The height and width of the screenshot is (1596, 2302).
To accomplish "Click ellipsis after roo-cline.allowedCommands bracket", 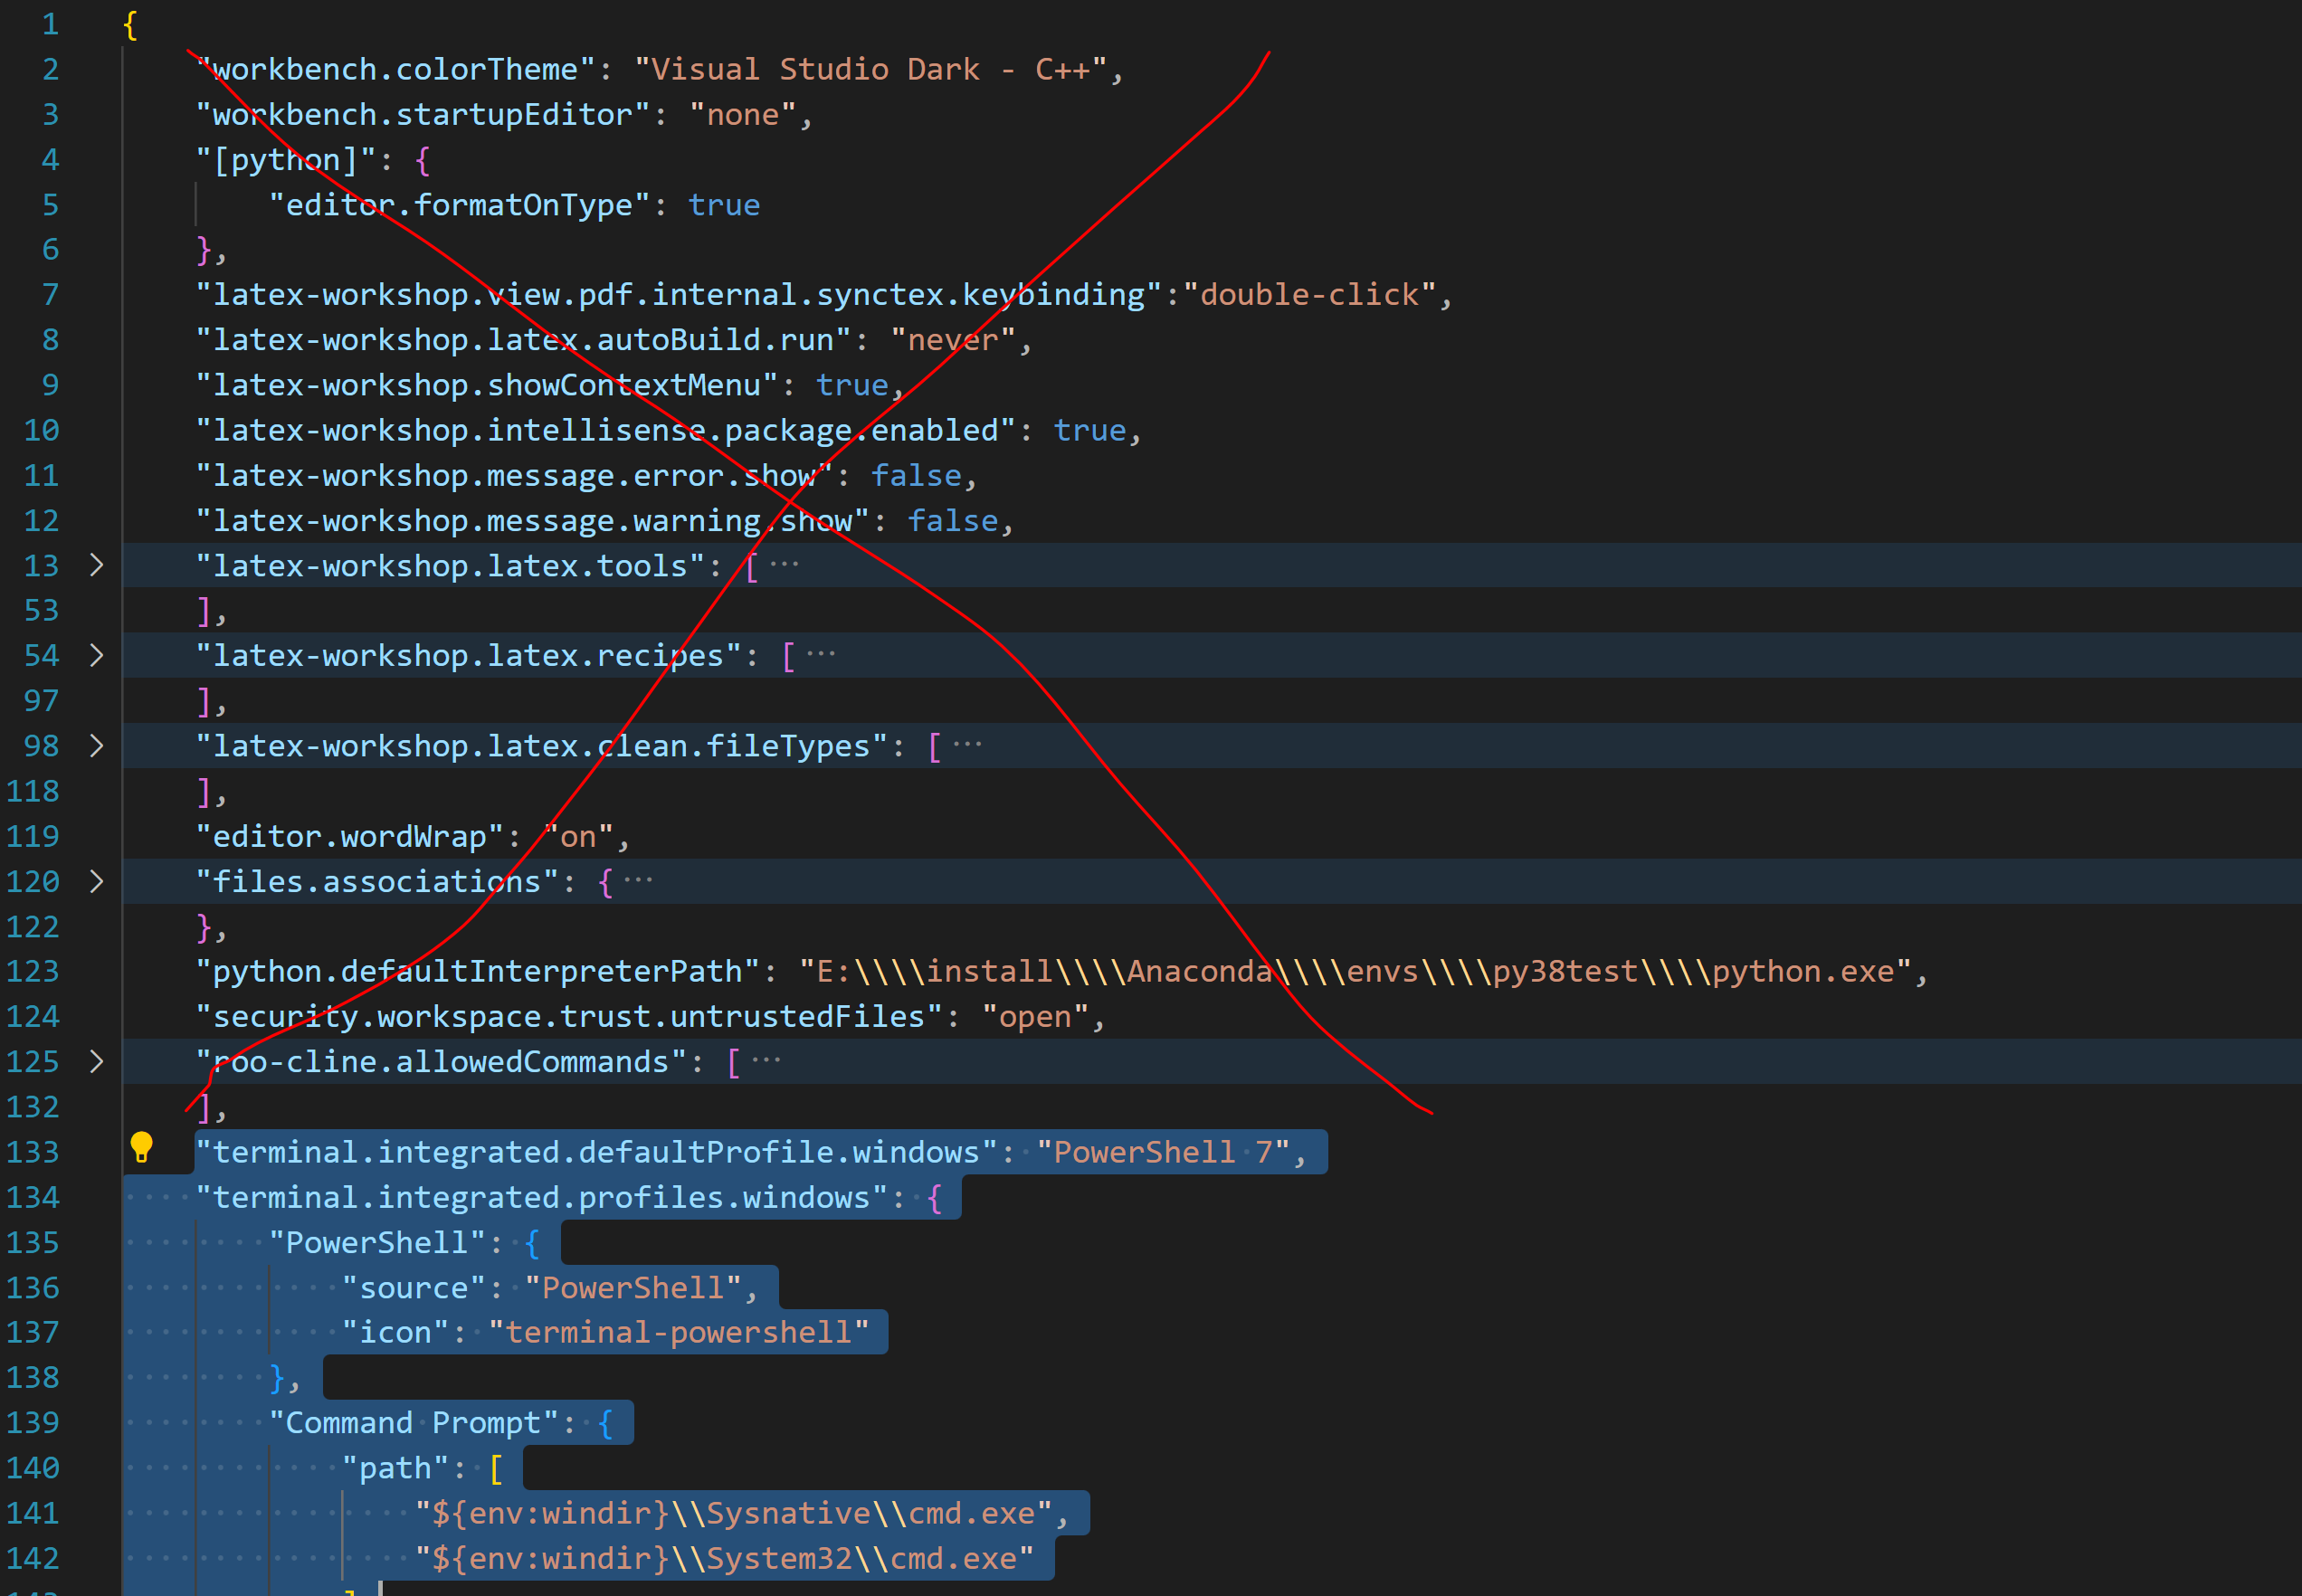I will pyautogui.click(x=766, y=1061).
